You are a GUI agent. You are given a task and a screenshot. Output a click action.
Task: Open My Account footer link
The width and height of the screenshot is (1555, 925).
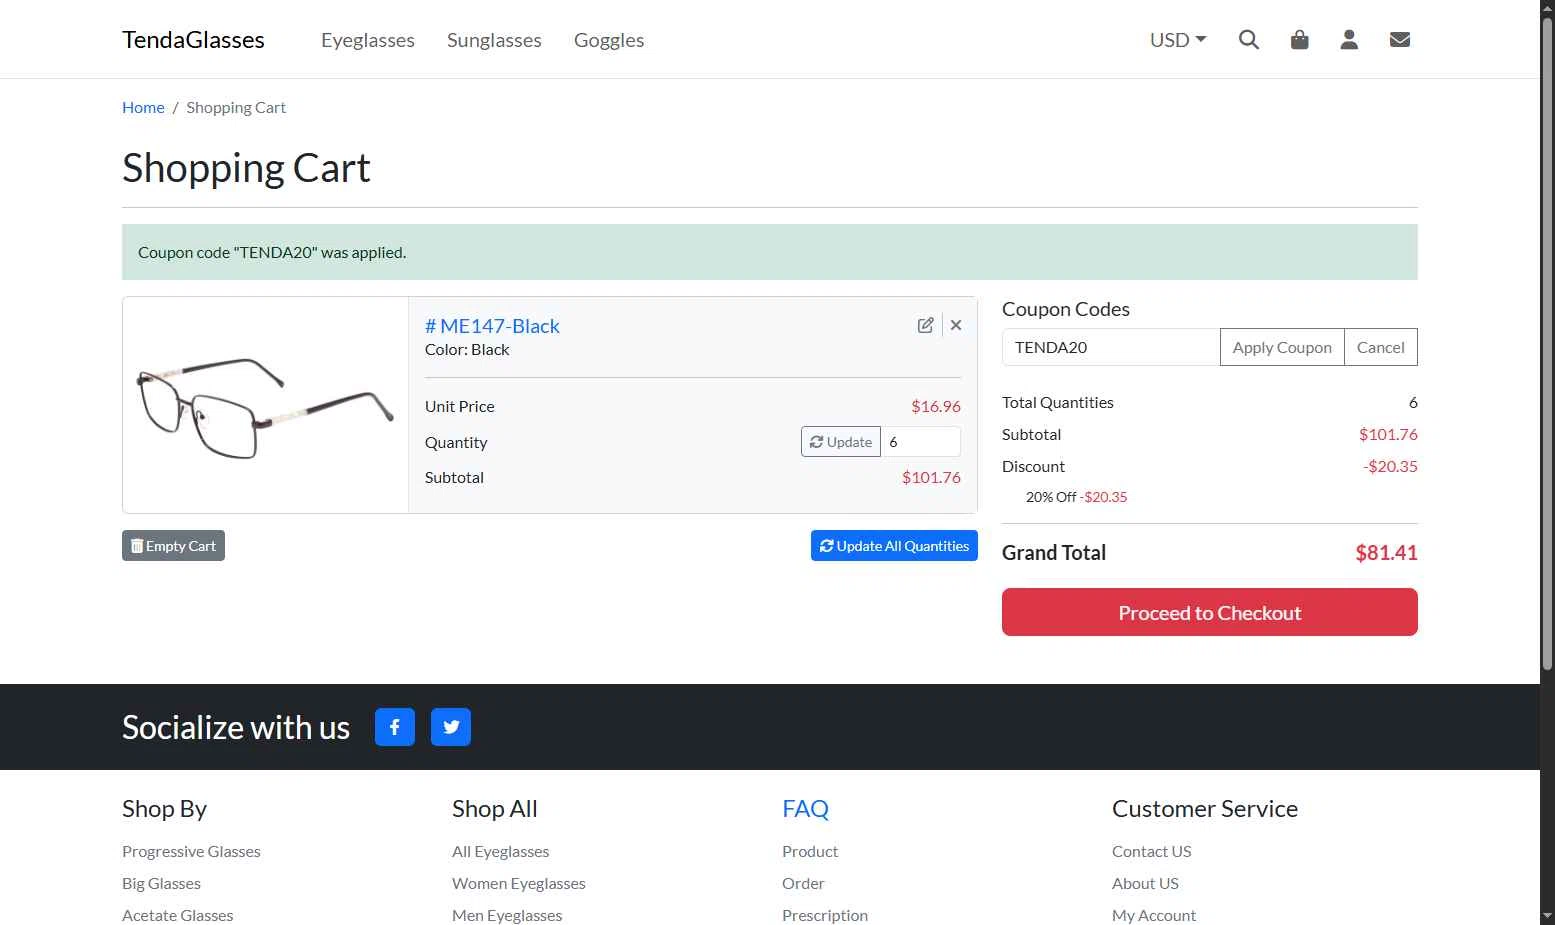(1153, 915)
